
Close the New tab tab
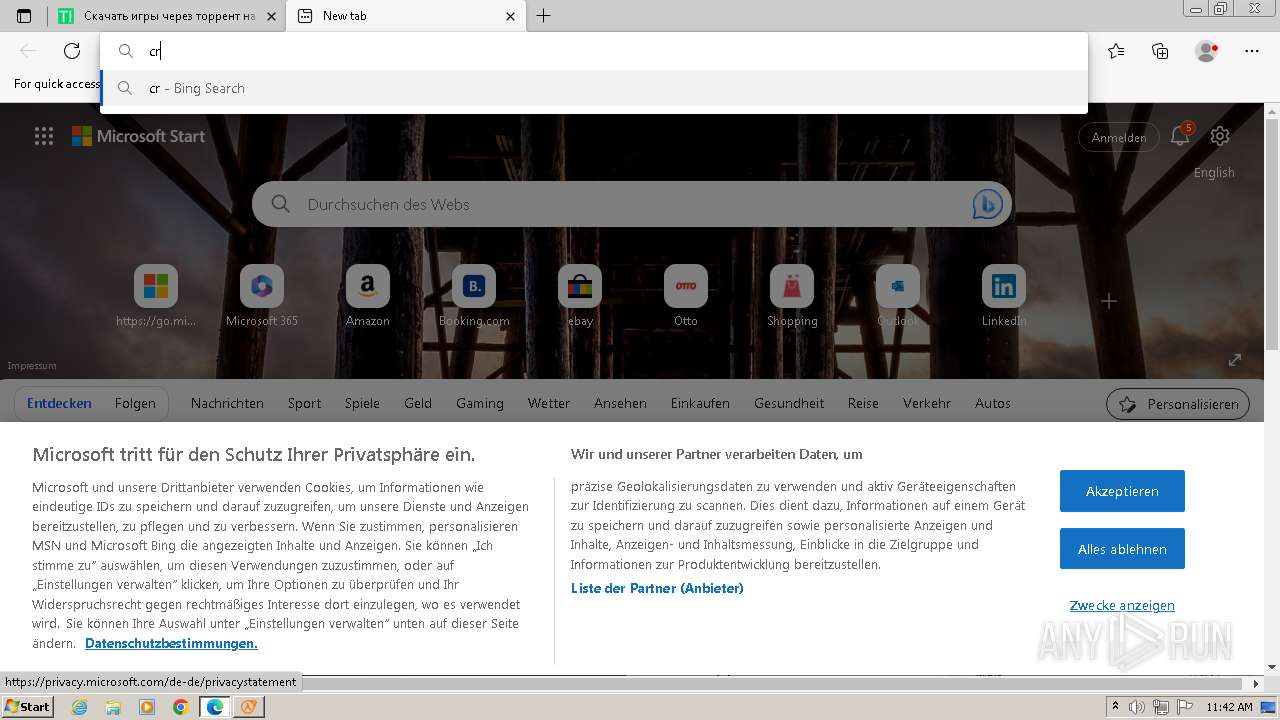coord(510,16)
